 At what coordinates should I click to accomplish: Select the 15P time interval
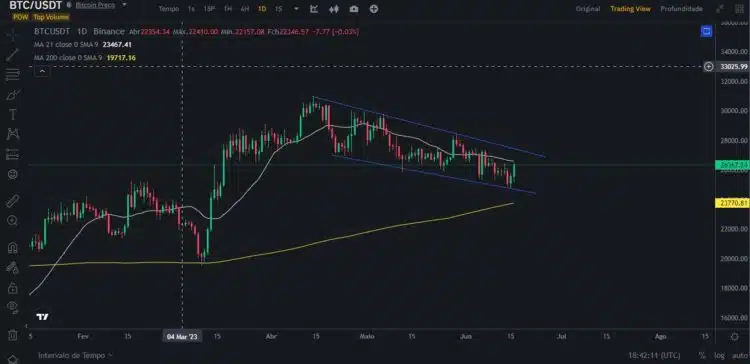pos(209,9)
